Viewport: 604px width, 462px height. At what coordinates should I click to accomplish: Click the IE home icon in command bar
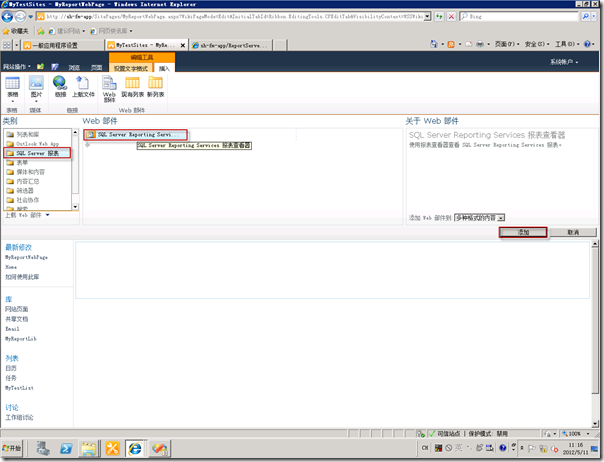coord(434,44)
